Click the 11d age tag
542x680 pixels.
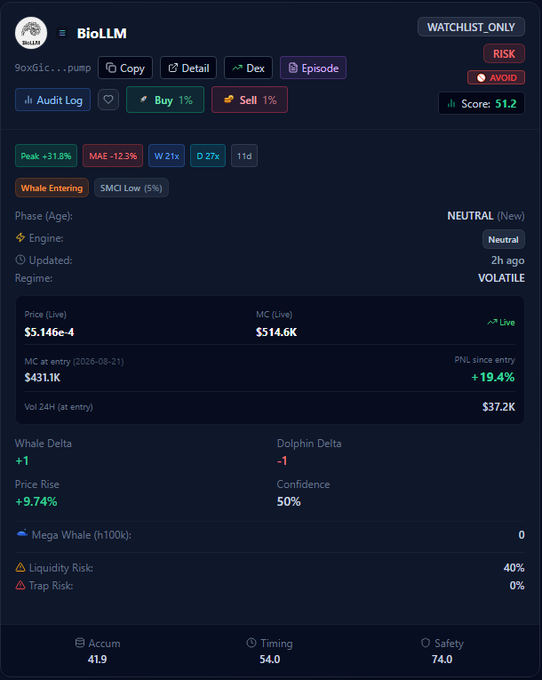click(244, 156)
